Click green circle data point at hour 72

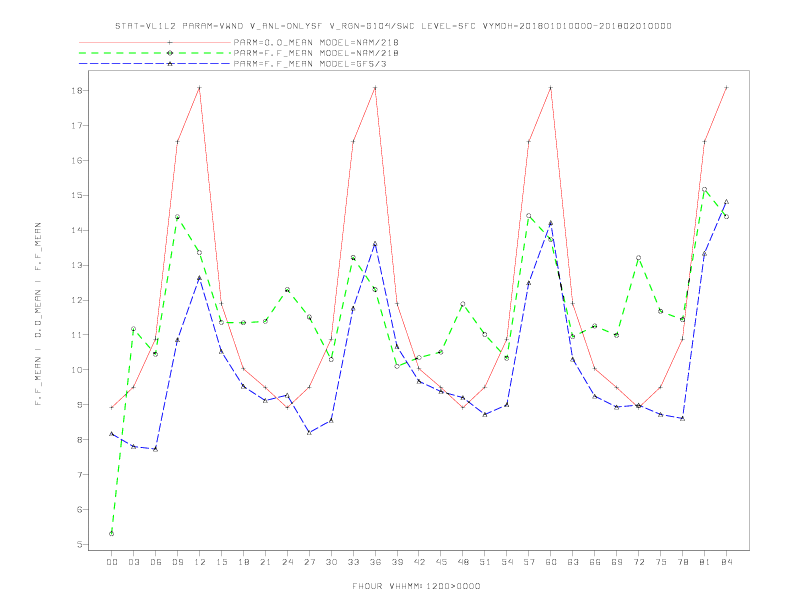(x=638, y=258)
